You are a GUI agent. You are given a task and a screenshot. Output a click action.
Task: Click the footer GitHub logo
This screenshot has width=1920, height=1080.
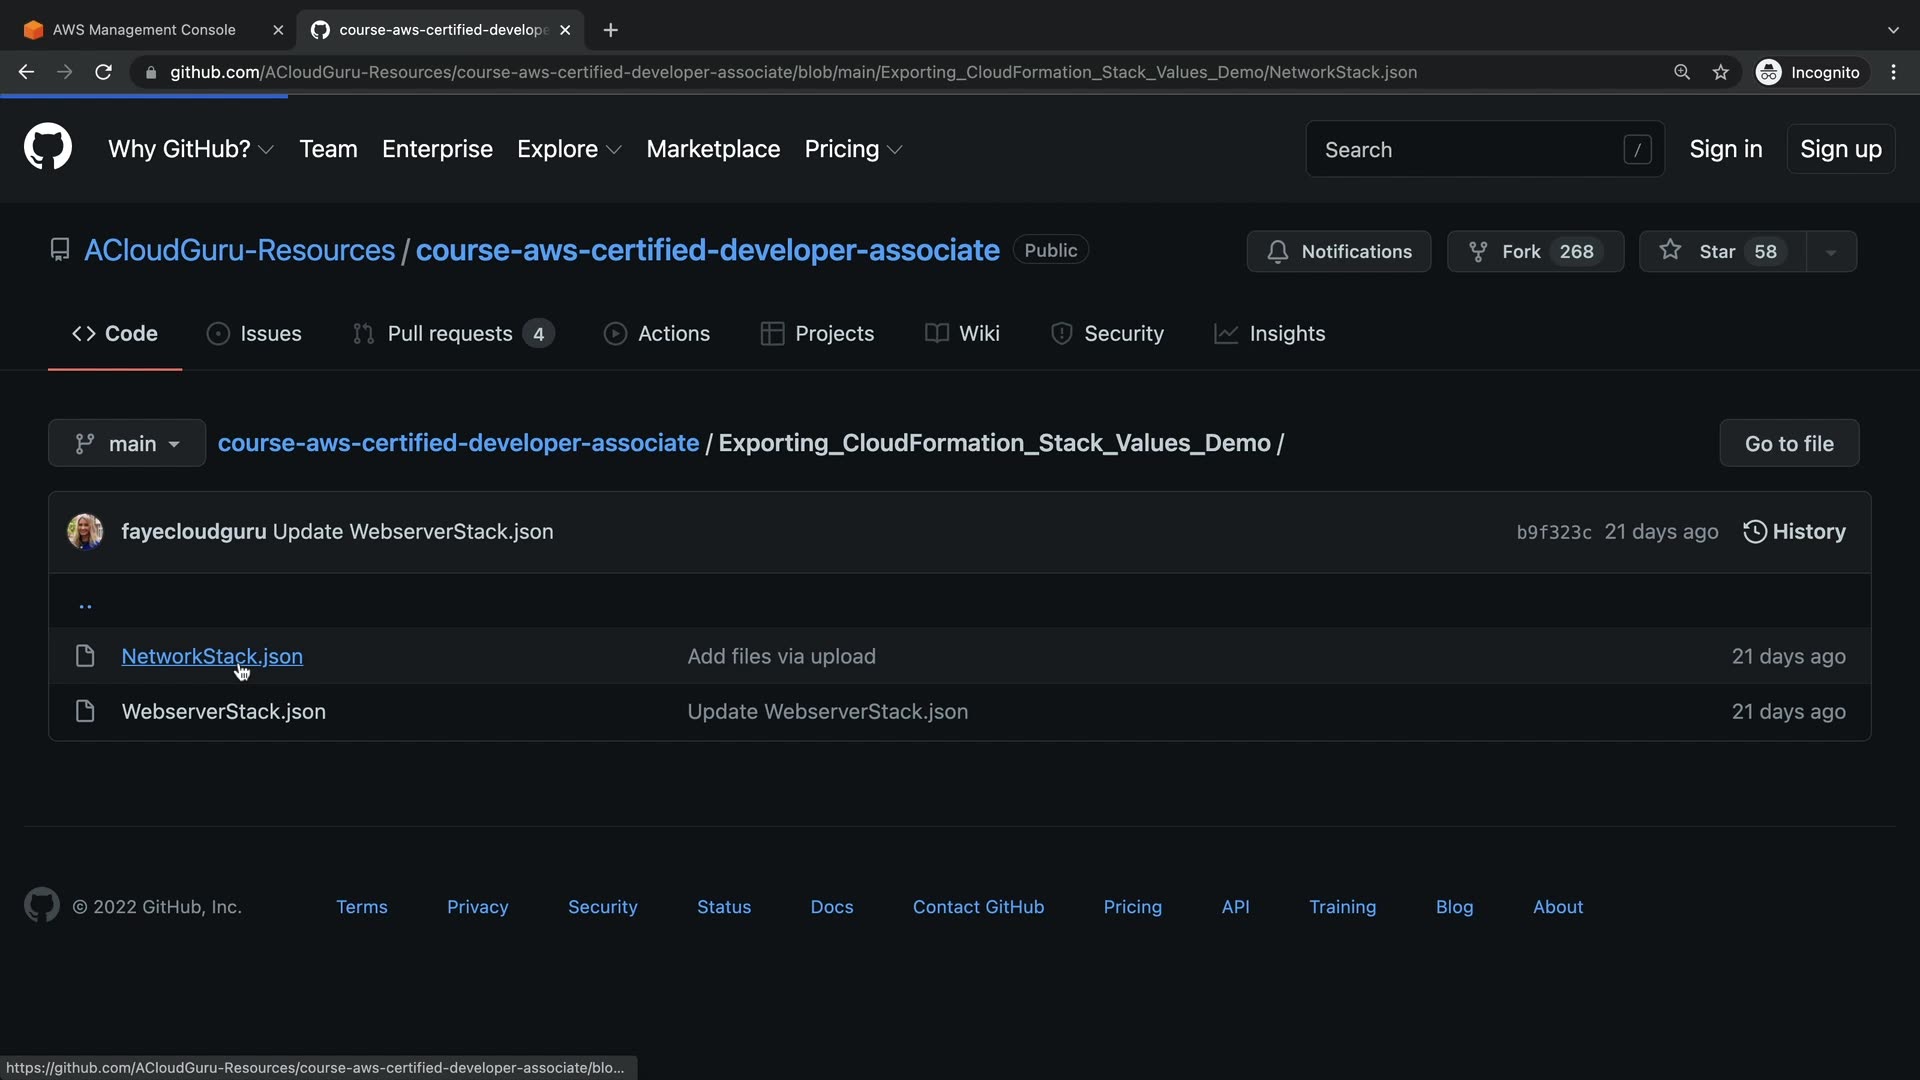pyautogui.click(x=41, y=906)
